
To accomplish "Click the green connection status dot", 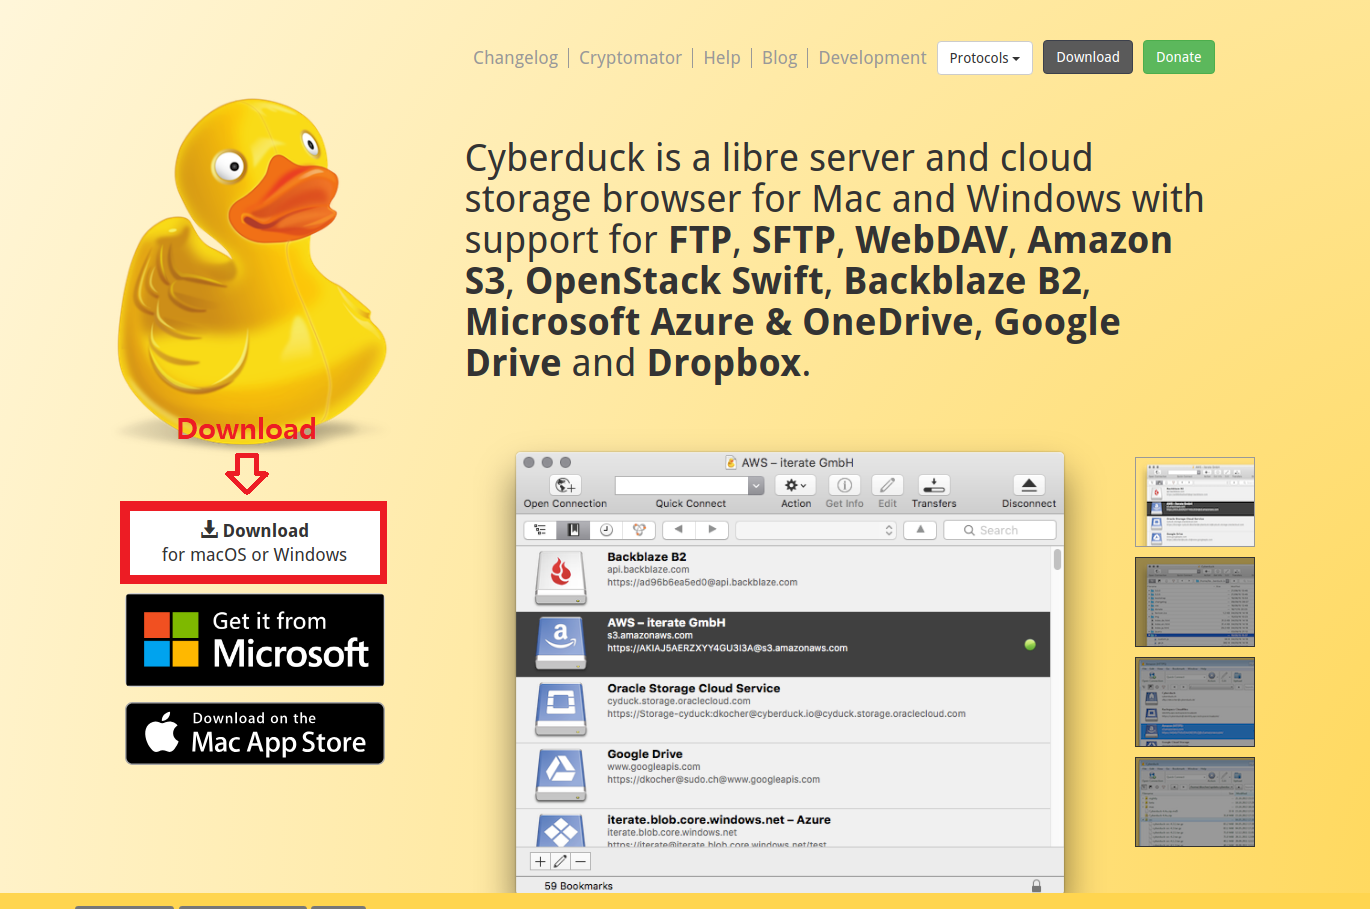I will click(x=1030, y=645).
